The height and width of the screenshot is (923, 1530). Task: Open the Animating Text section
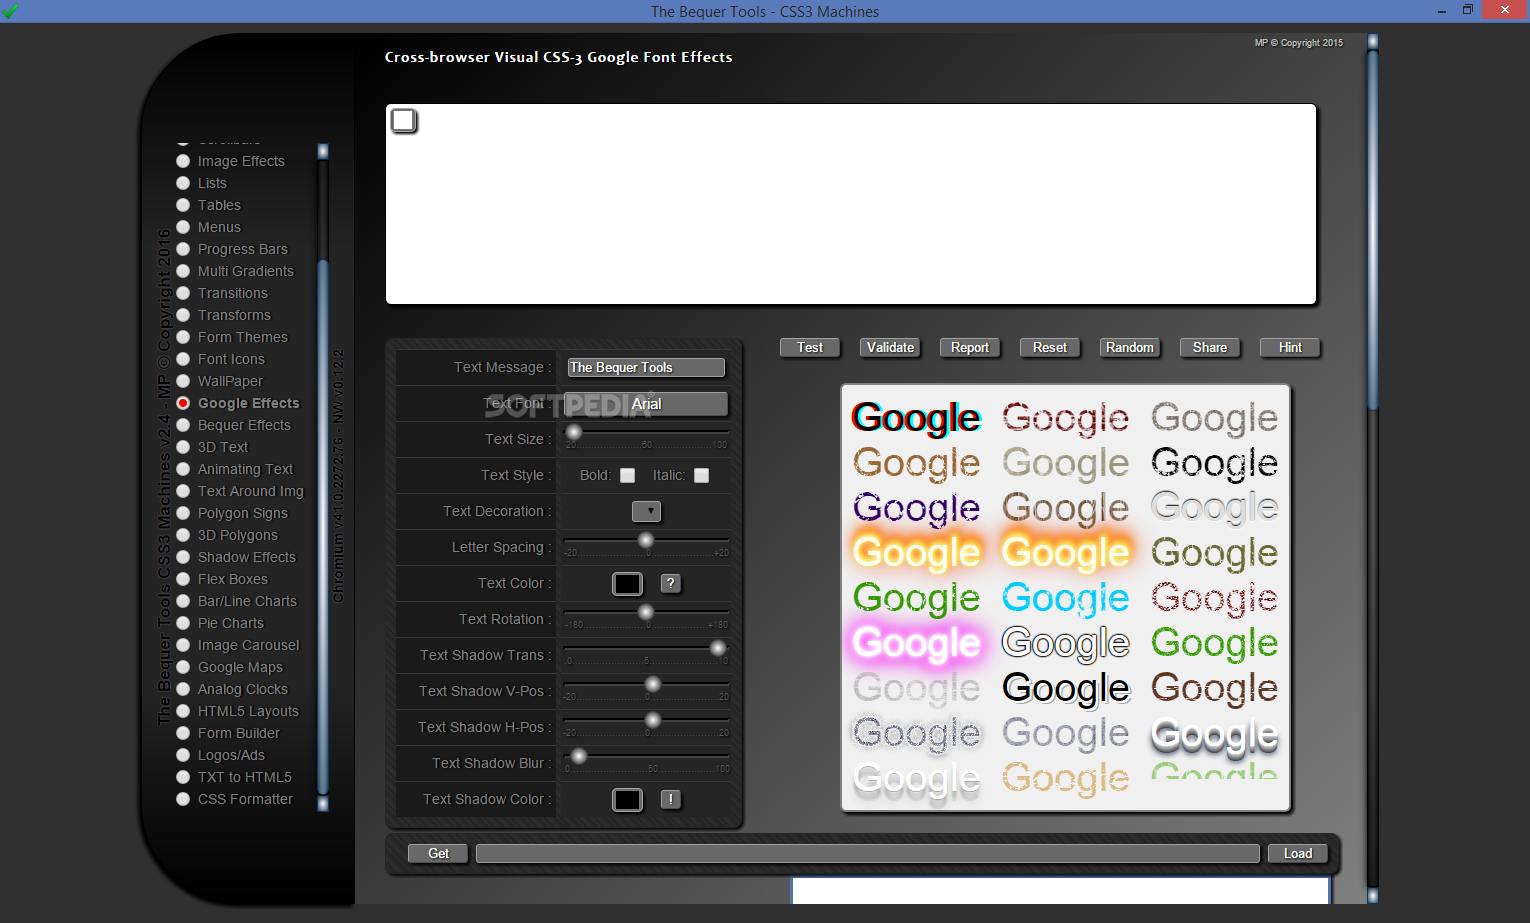245,469
